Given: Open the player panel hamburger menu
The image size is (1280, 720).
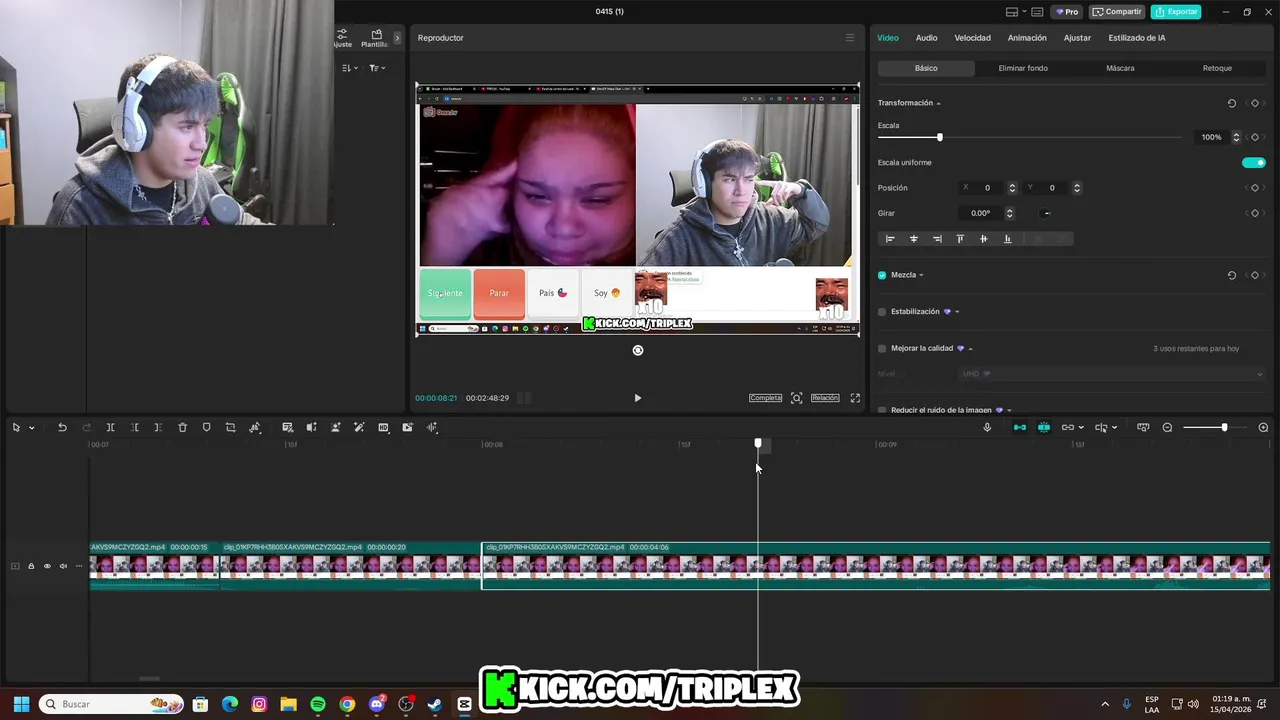Looking at the screenshot, I should tap(850, 38).
